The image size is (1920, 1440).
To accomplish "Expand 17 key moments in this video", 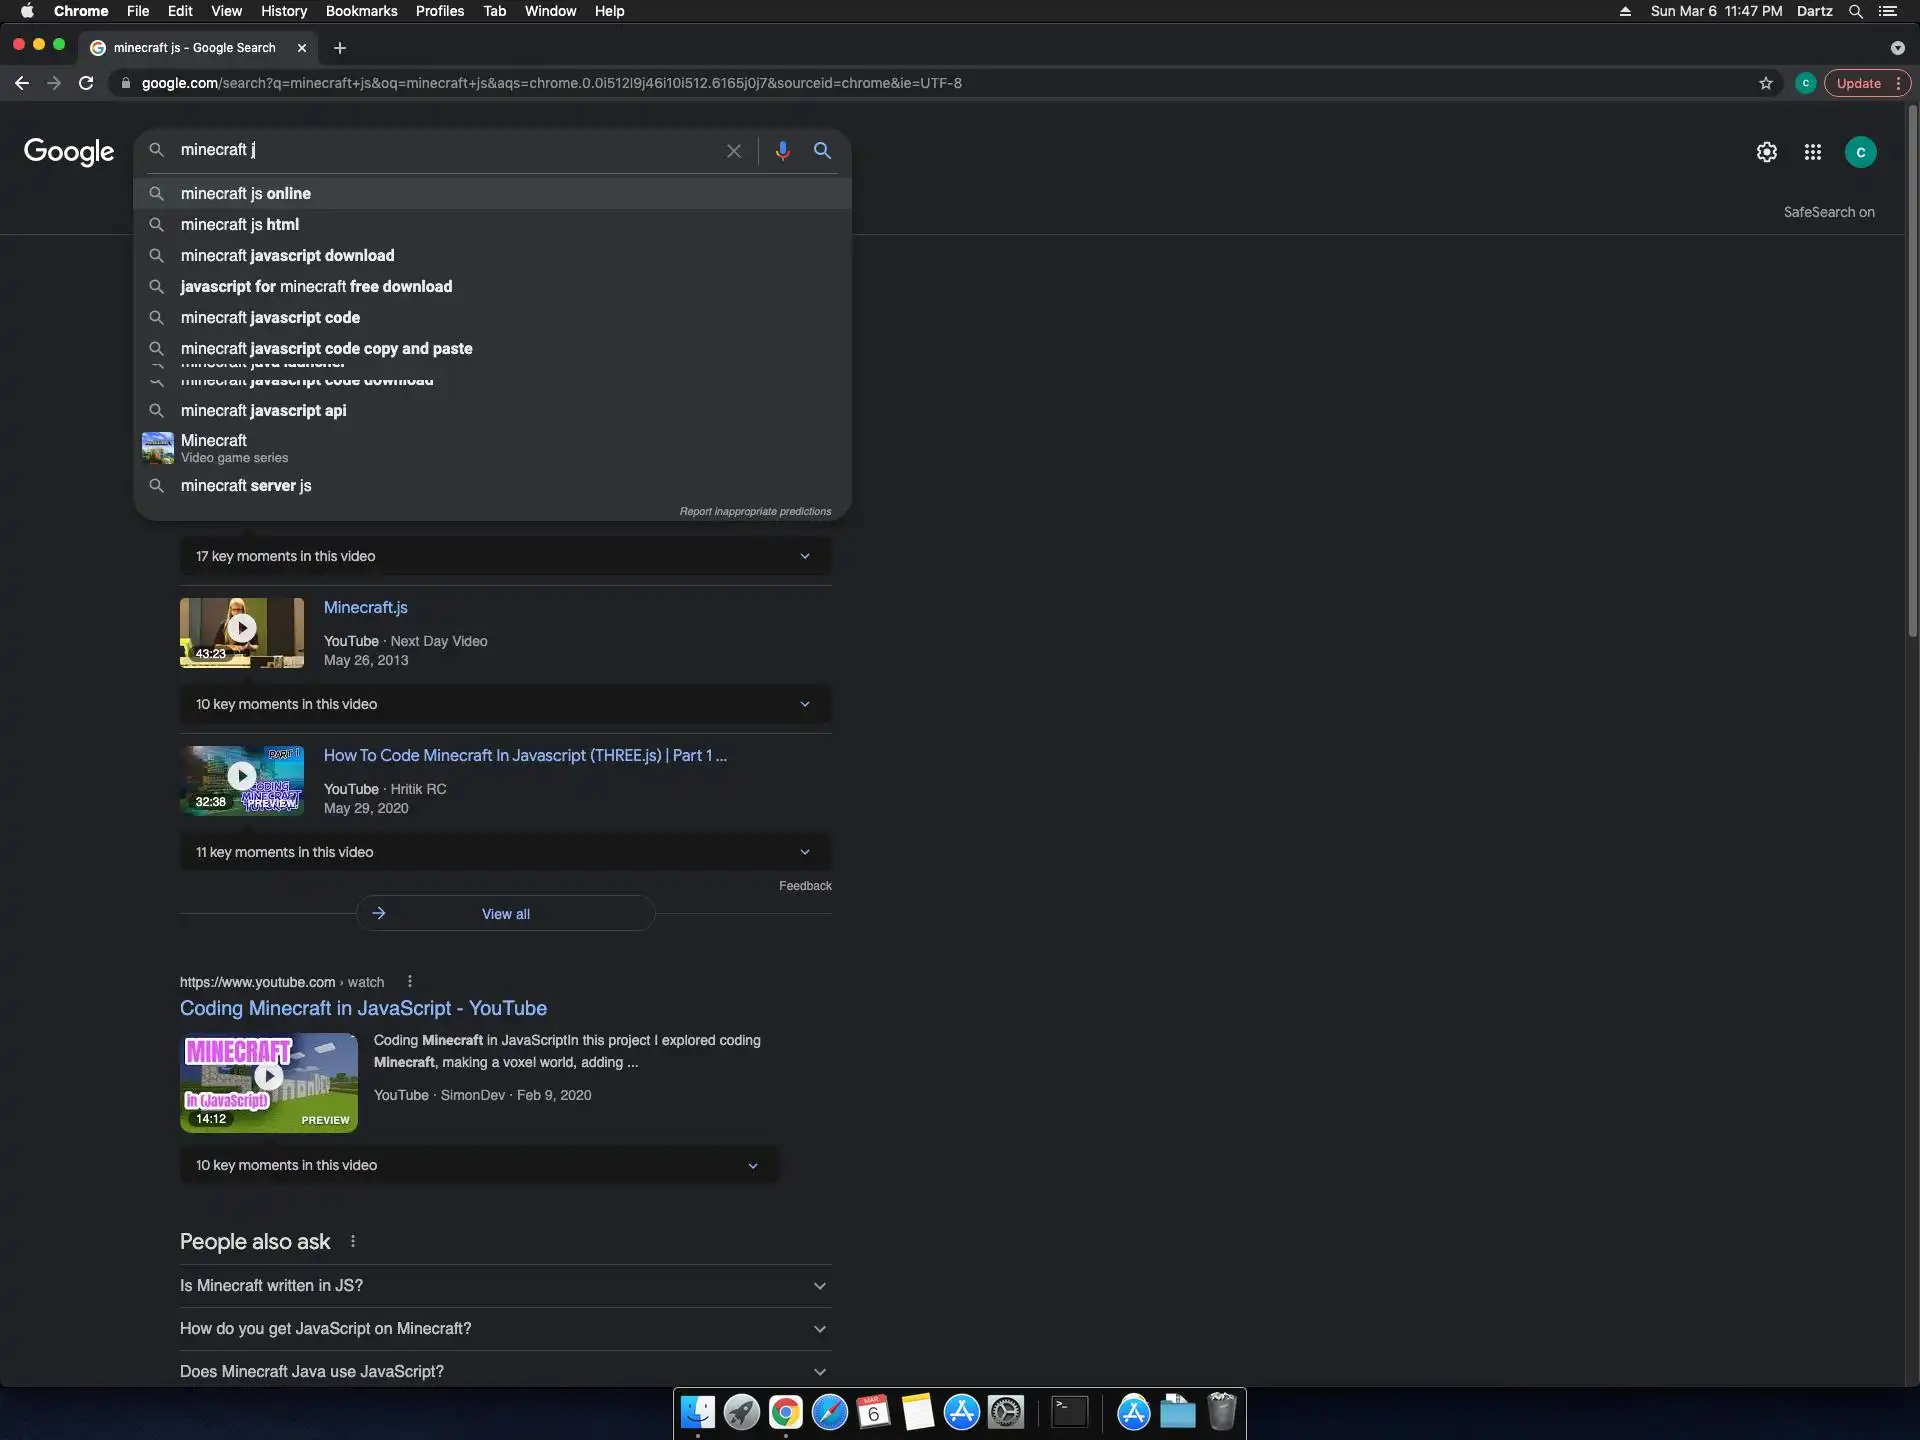I will click(505, 556).
